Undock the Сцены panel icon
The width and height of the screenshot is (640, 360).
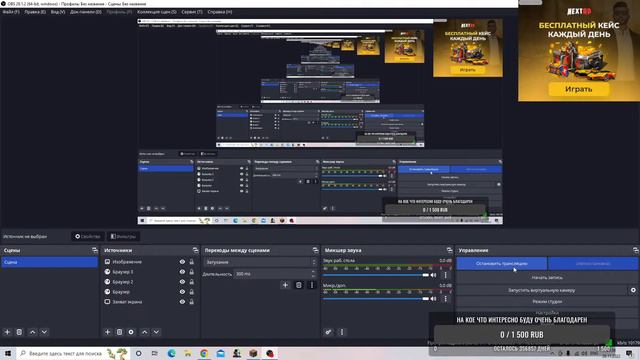click(x=95, y=250)
